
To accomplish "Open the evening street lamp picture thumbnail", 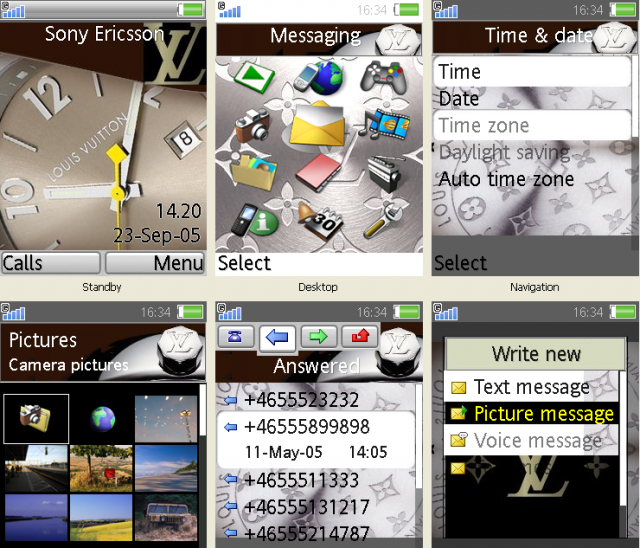I will 166,418.
